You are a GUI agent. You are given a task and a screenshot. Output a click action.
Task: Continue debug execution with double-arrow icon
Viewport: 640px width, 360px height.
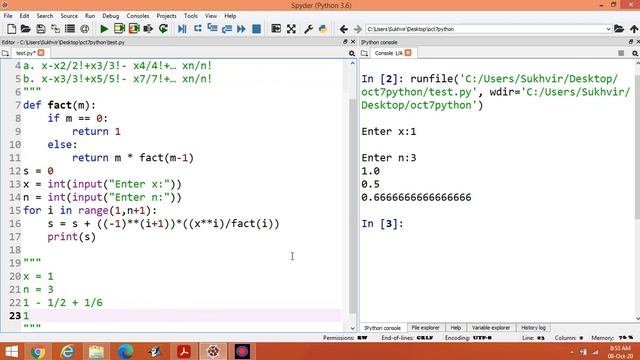click(x=241, y=29)
